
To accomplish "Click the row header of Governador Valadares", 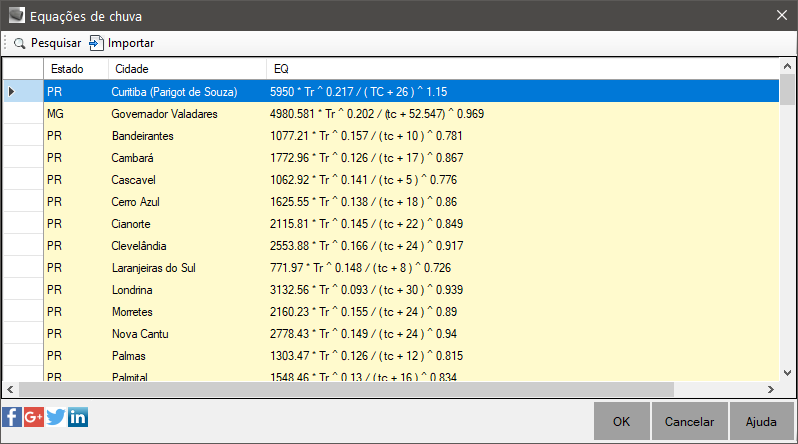I will click(23, 114).
